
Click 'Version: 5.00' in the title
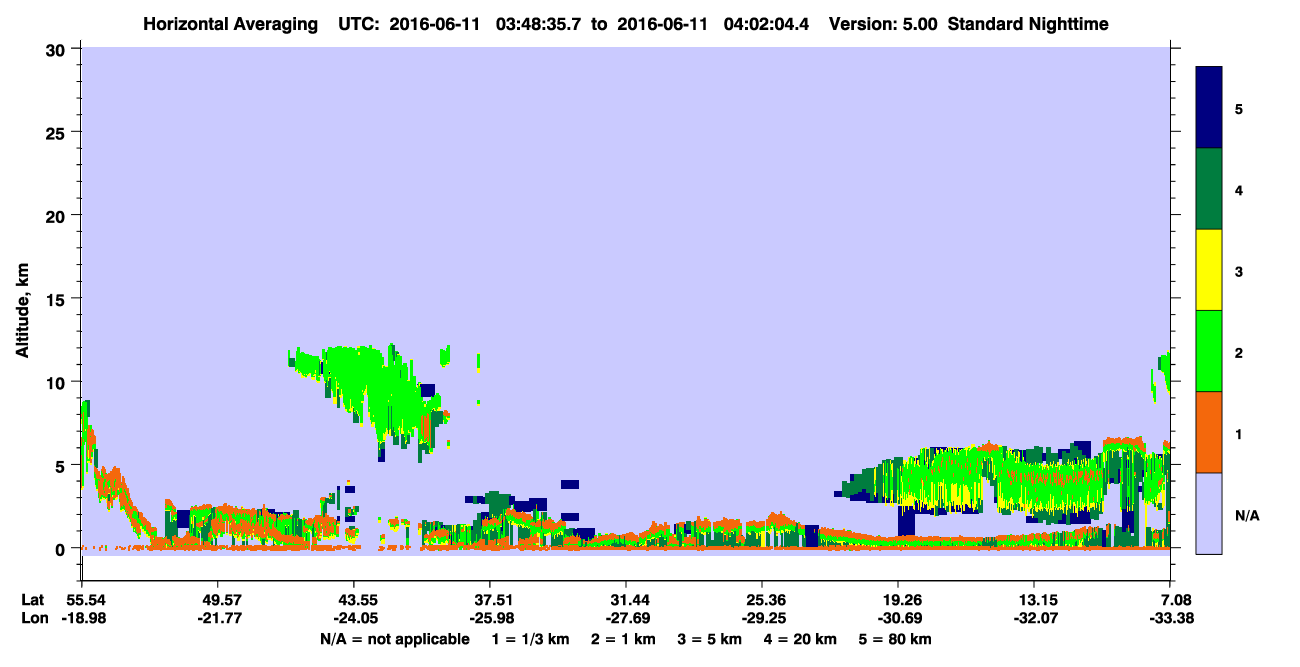[x=883, y=24]
